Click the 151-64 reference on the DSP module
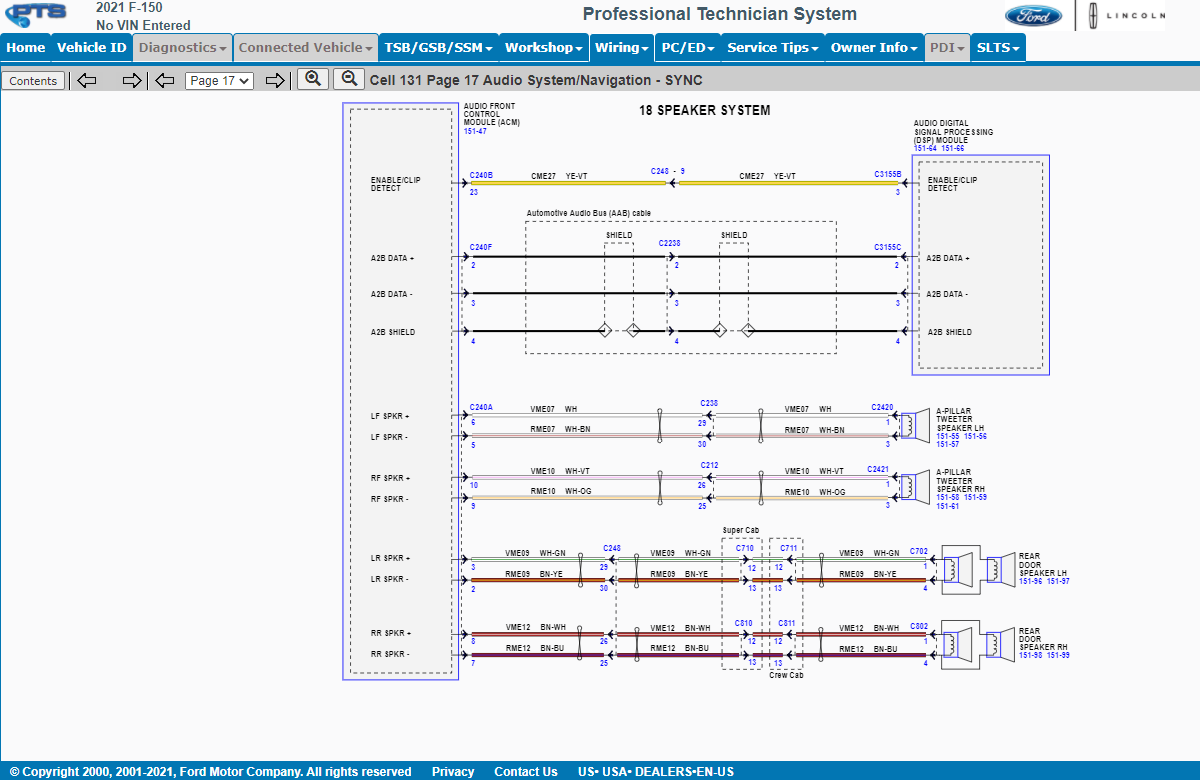Viewport: 1200px width, 780px height. (924, 147)
